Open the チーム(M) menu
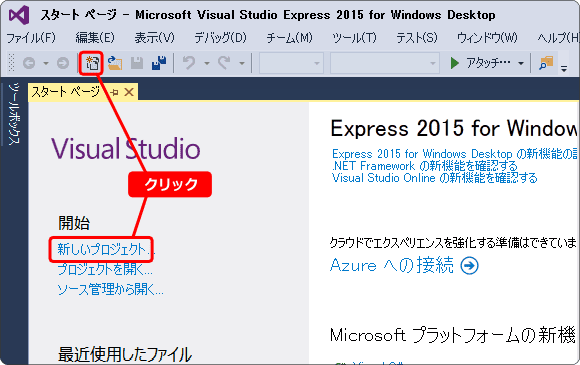Screen dimensions: 580x365 pos(290,37)
